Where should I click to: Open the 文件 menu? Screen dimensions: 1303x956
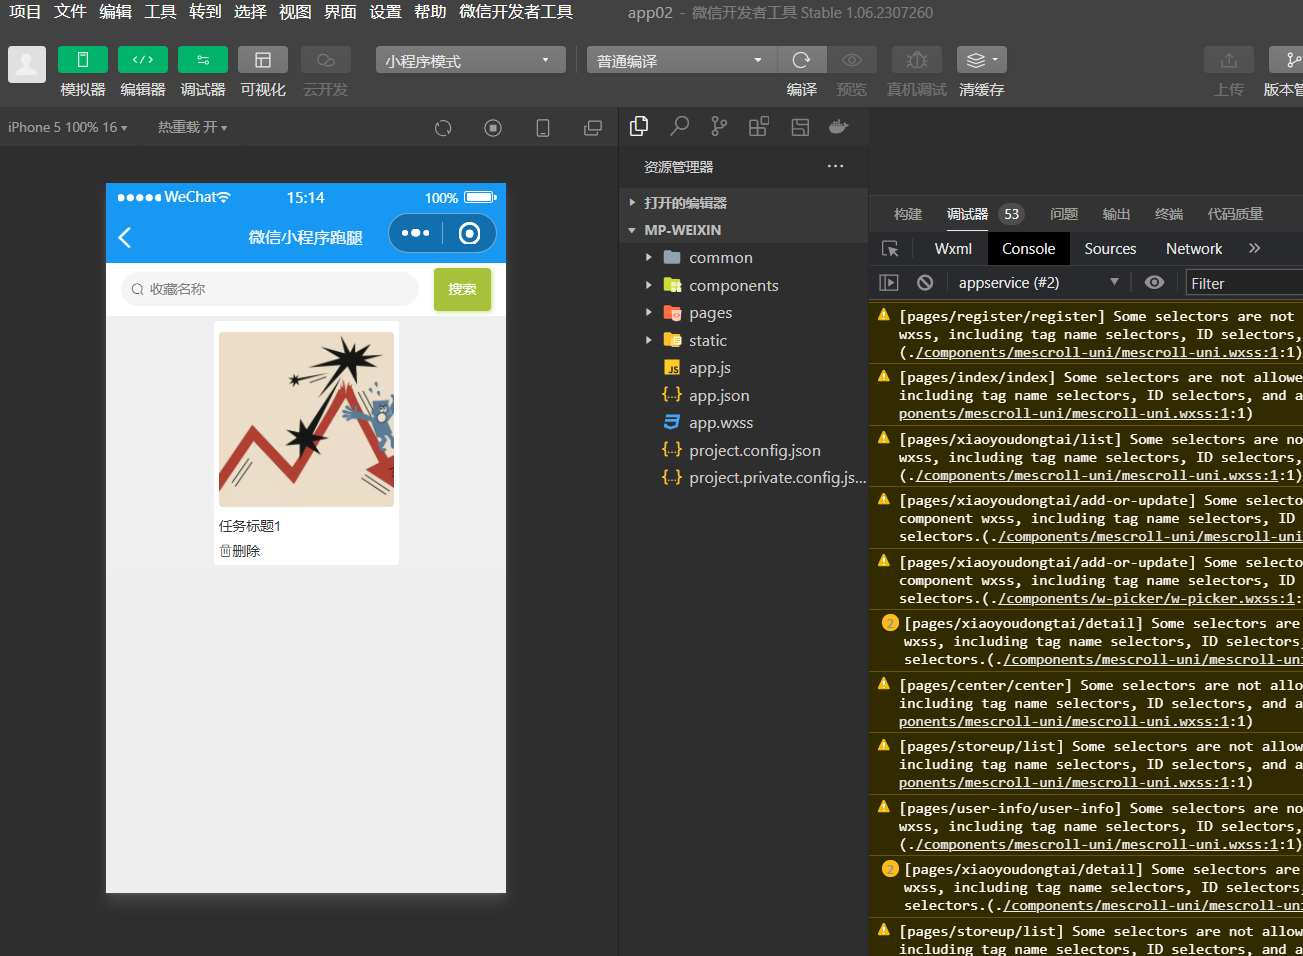70,12
